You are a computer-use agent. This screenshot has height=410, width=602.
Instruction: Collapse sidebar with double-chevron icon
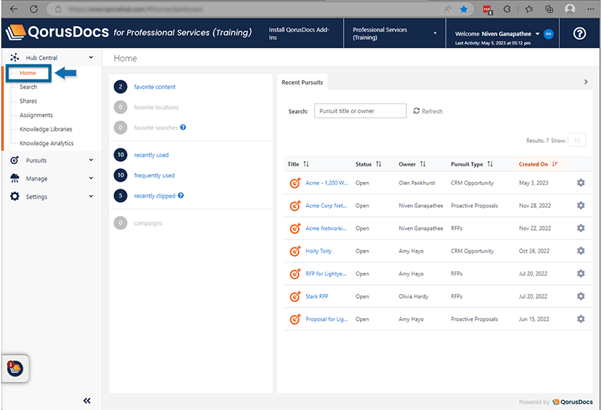(87, 401)
